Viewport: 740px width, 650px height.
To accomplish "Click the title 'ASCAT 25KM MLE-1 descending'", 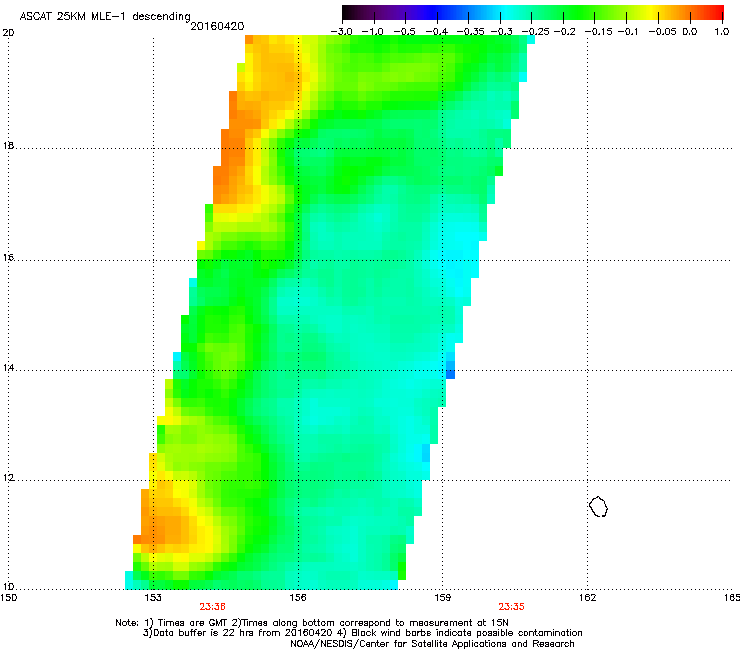I will [105, 17].
